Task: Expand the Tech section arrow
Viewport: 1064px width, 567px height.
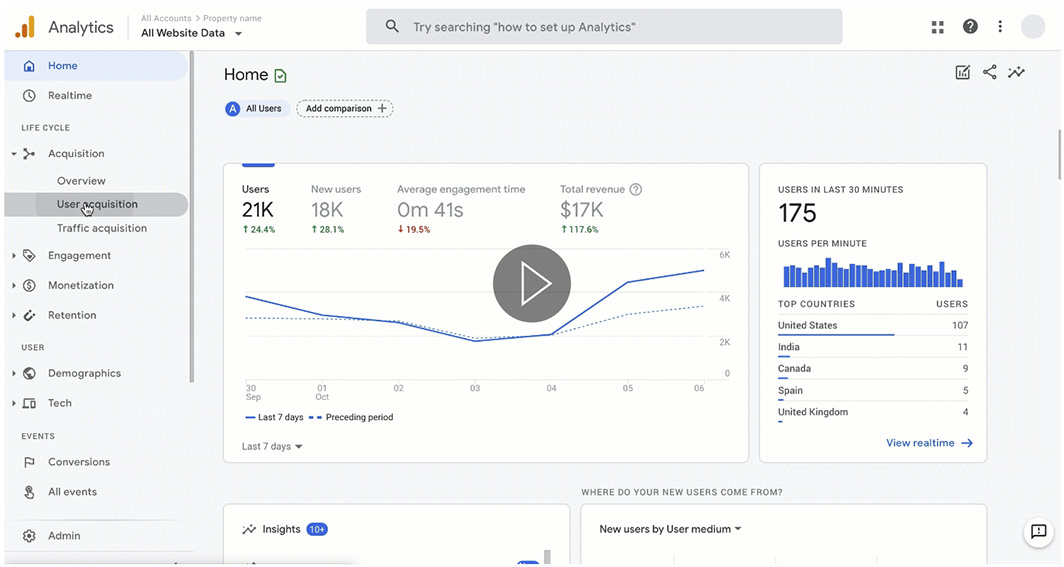Action: (x=14, y=404)
